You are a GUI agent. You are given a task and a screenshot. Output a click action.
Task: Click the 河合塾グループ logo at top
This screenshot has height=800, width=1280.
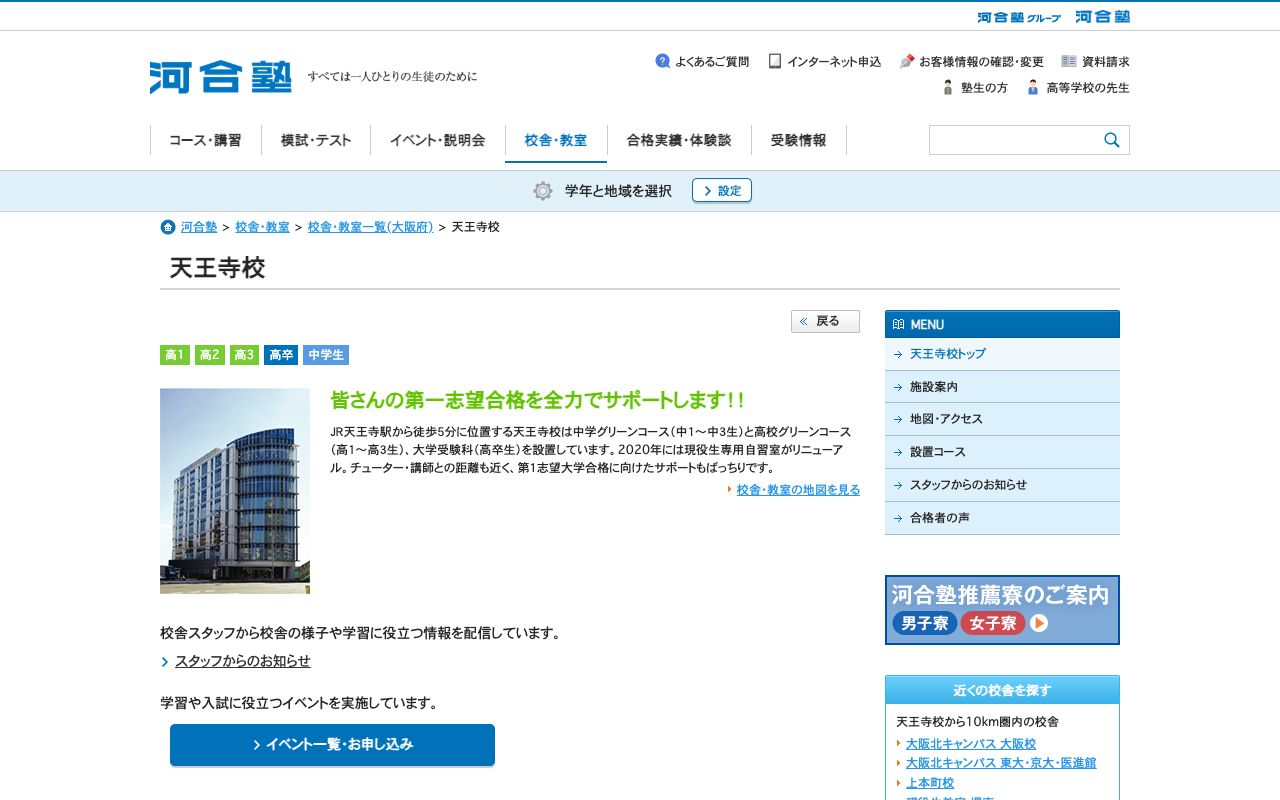(1019, 17)
